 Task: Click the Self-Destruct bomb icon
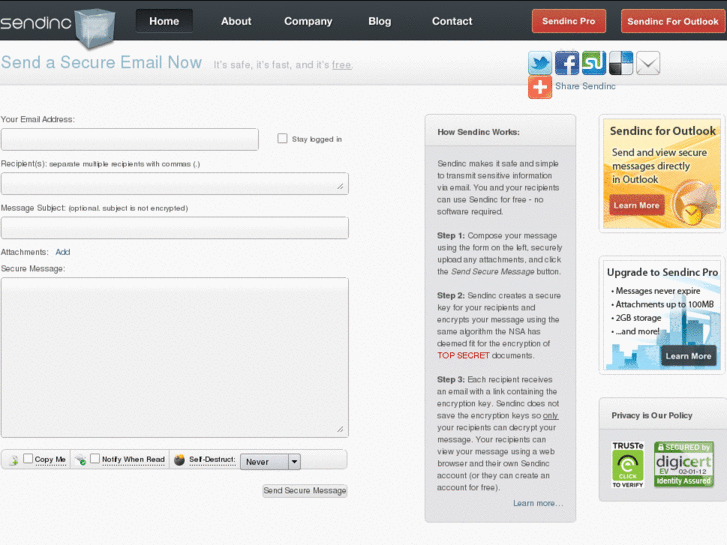tap(179, 460)
